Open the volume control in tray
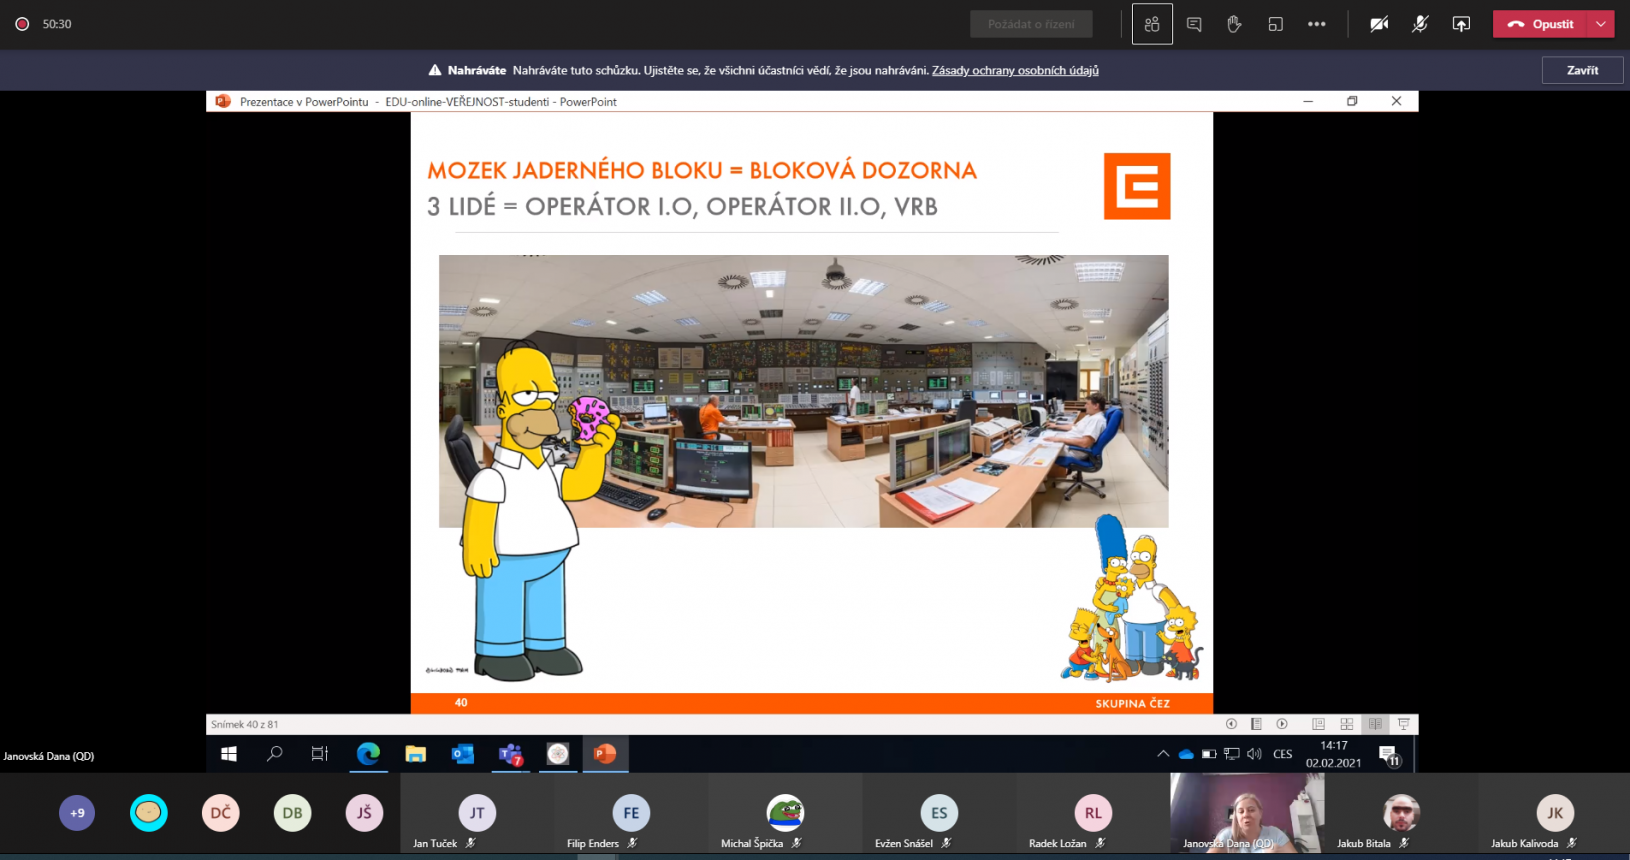The image size is (1630, 860). point(1254,754)
